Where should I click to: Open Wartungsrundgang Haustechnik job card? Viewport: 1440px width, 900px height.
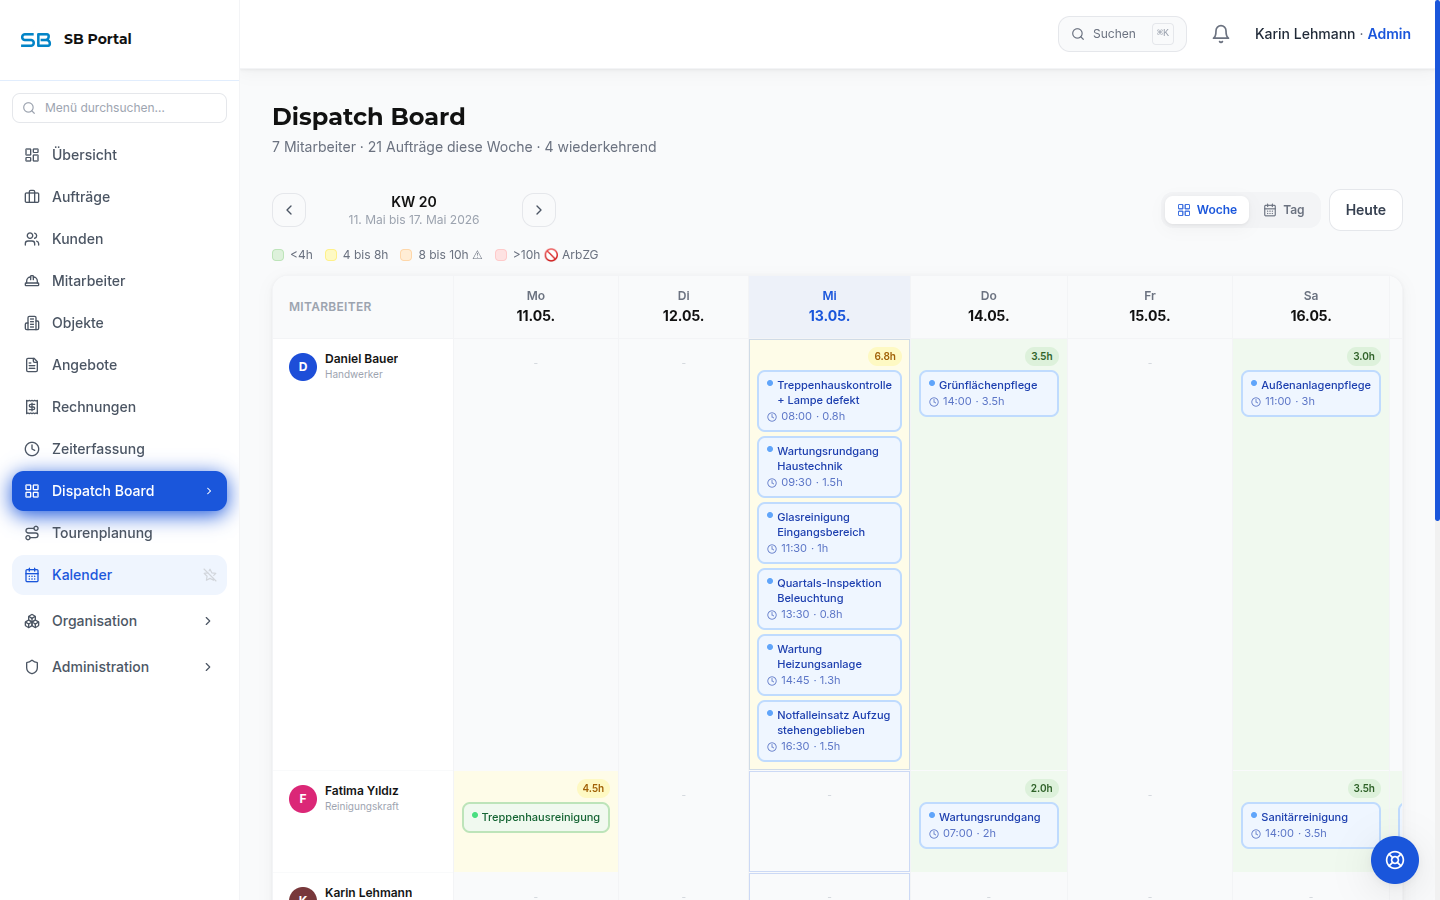coord(829,467)
